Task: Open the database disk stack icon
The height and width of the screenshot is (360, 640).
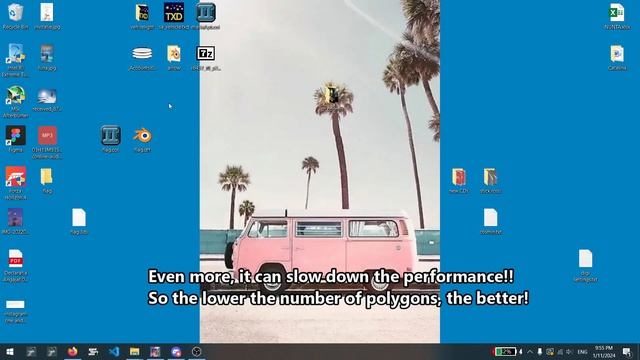Action: coord(142,53)
